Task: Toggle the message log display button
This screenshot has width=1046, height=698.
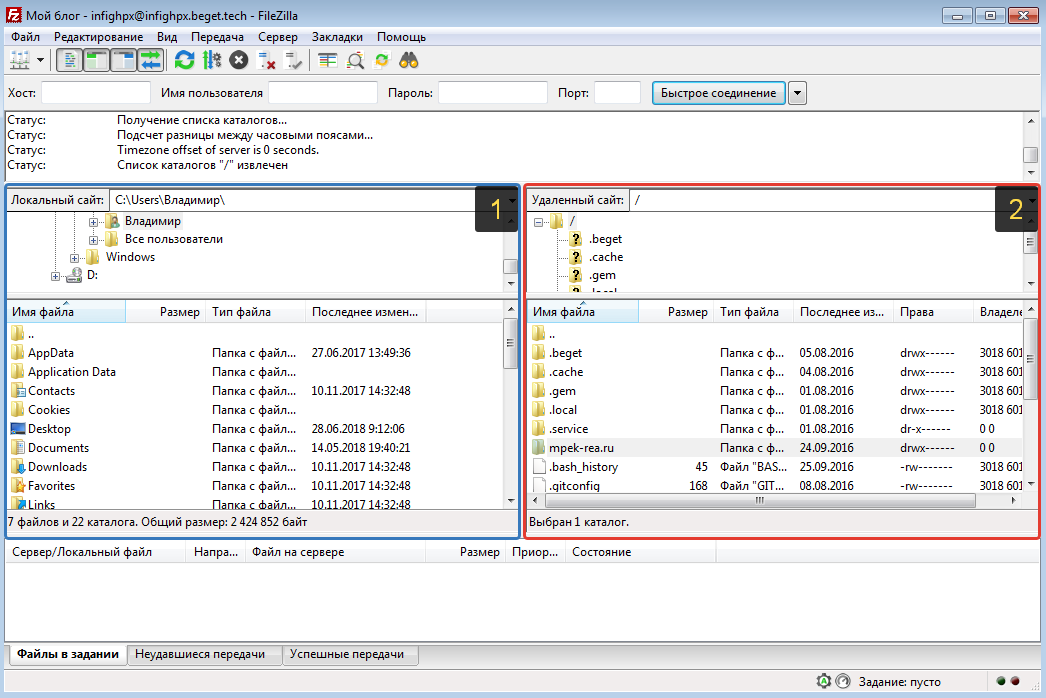Action: coord(70,60)
